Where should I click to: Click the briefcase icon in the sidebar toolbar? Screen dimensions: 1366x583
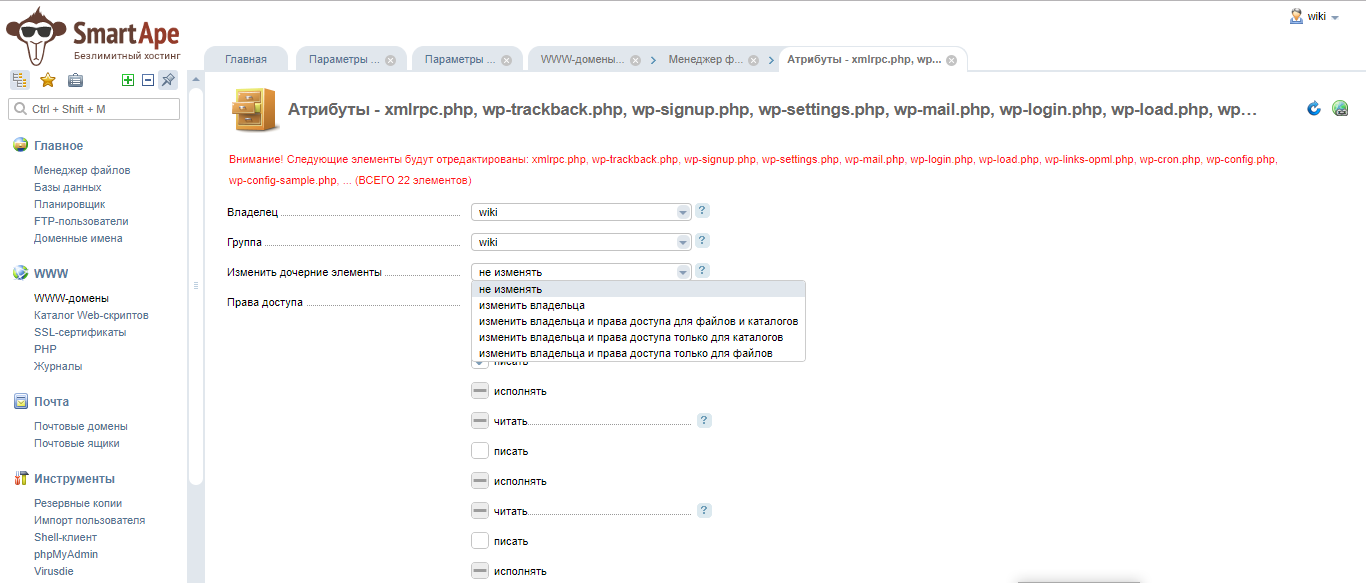tap(75, 80)
